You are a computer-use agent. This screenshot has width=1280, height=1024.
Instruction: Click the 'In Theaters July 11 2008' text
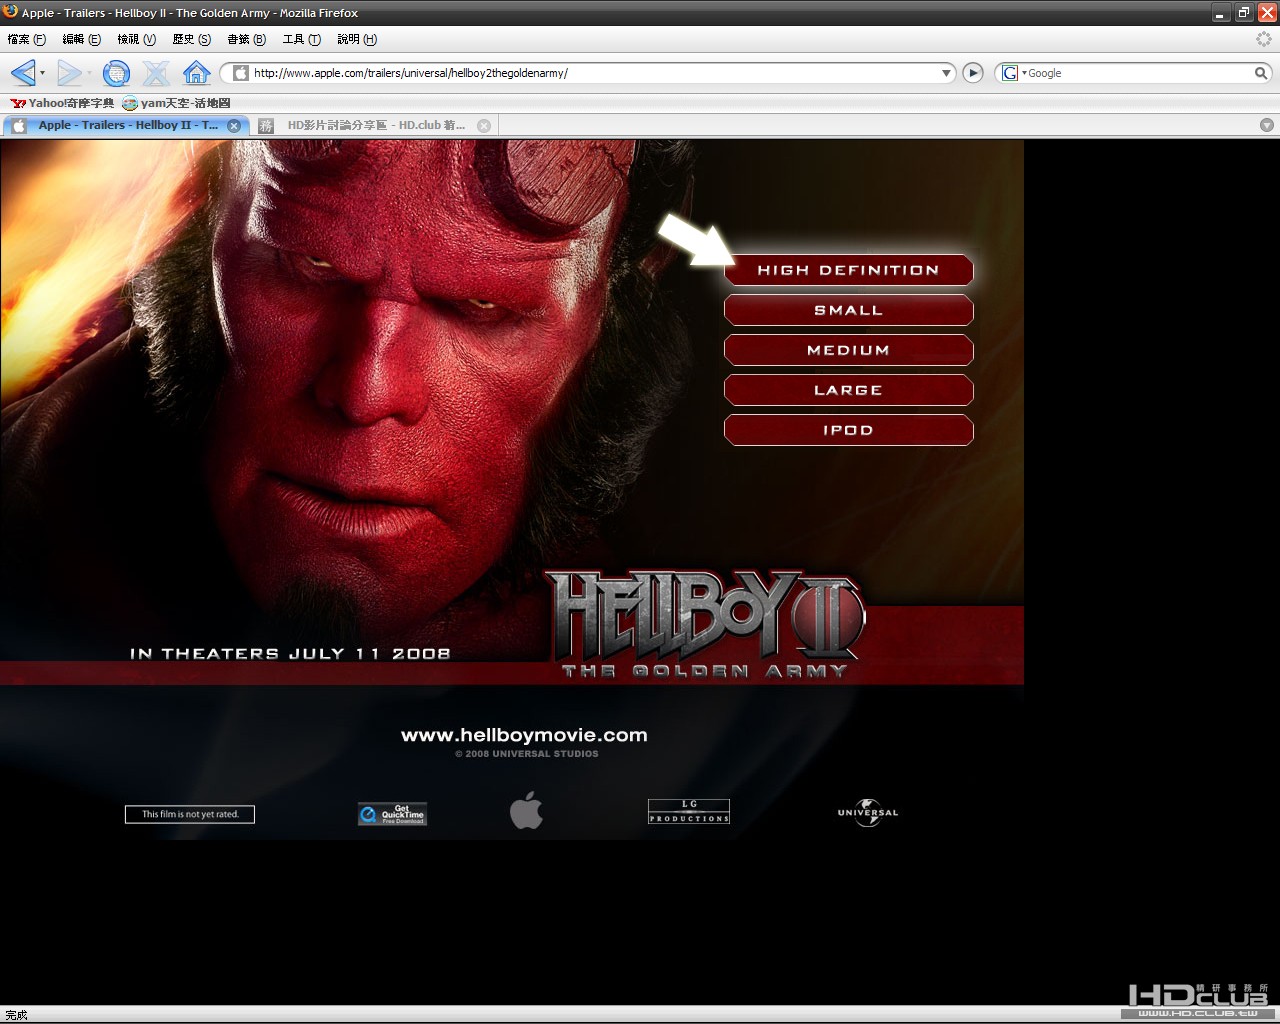290,654
